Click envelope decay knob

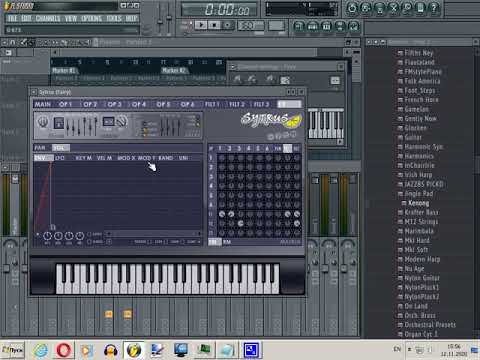tap(58, 236)
